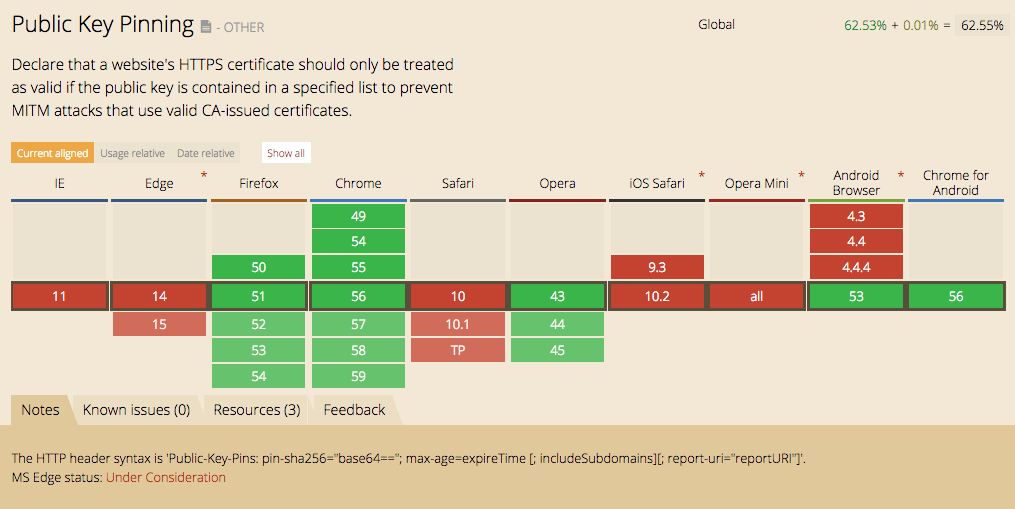Screen dimensions: 1015x509
Task: Toggle the Show all versions button
Action: (x=286, y=153)
